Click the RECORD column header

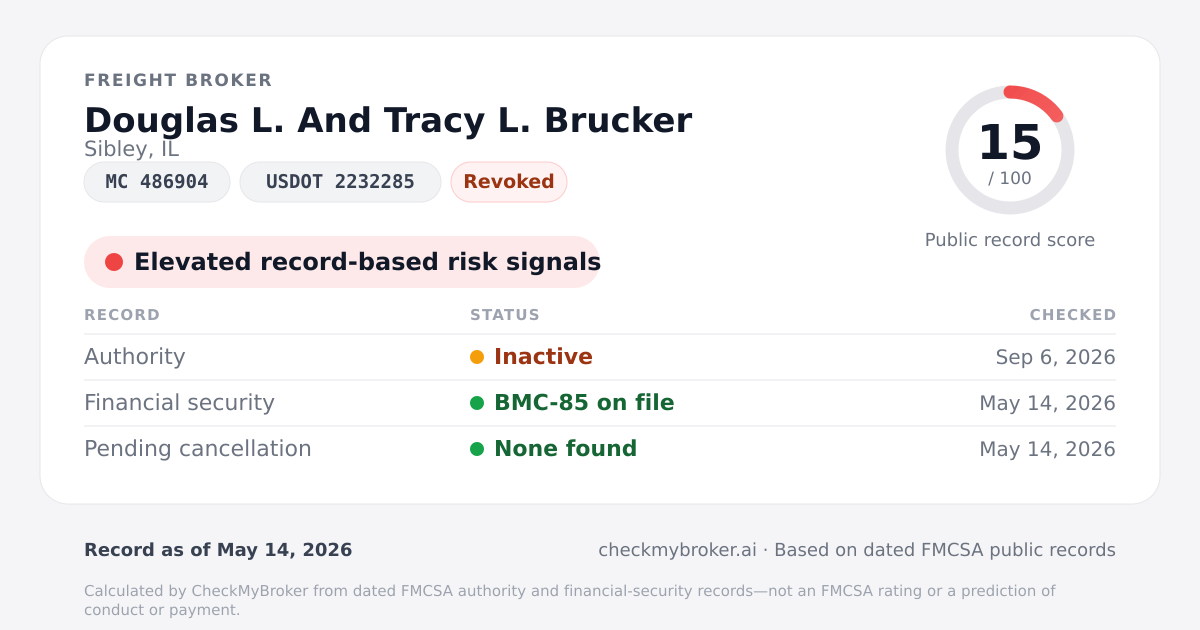(x=122, y=315)
